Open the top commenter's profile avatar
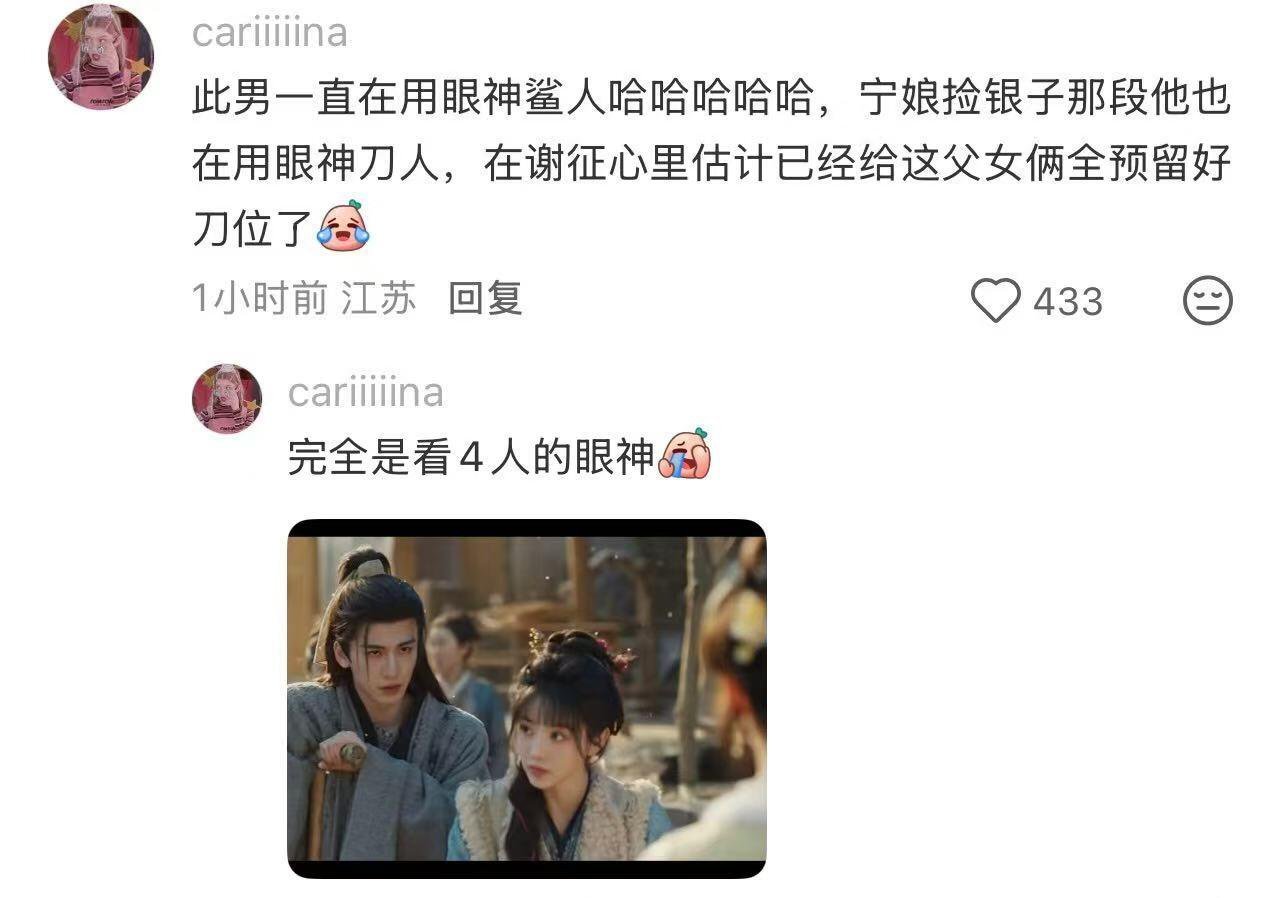 click(x=100, y=56)
